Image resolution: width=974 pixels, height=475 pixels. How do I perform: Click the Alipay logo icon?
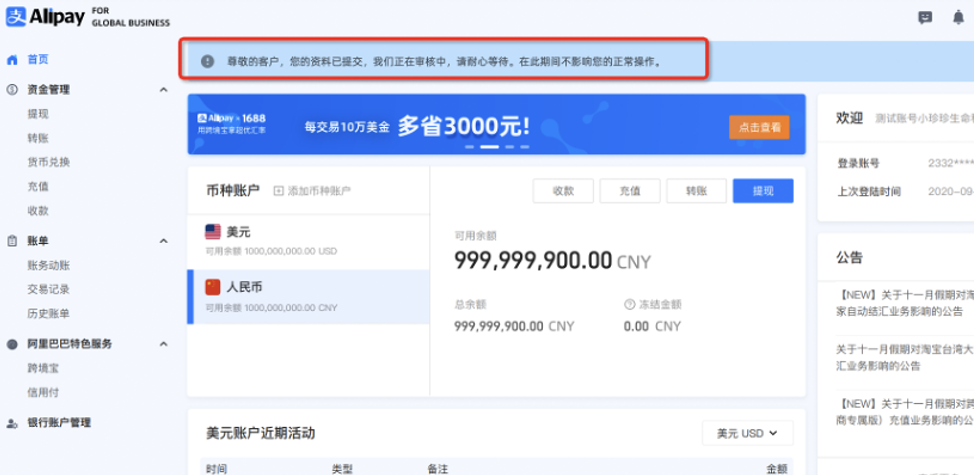click(x=16, y=17)
